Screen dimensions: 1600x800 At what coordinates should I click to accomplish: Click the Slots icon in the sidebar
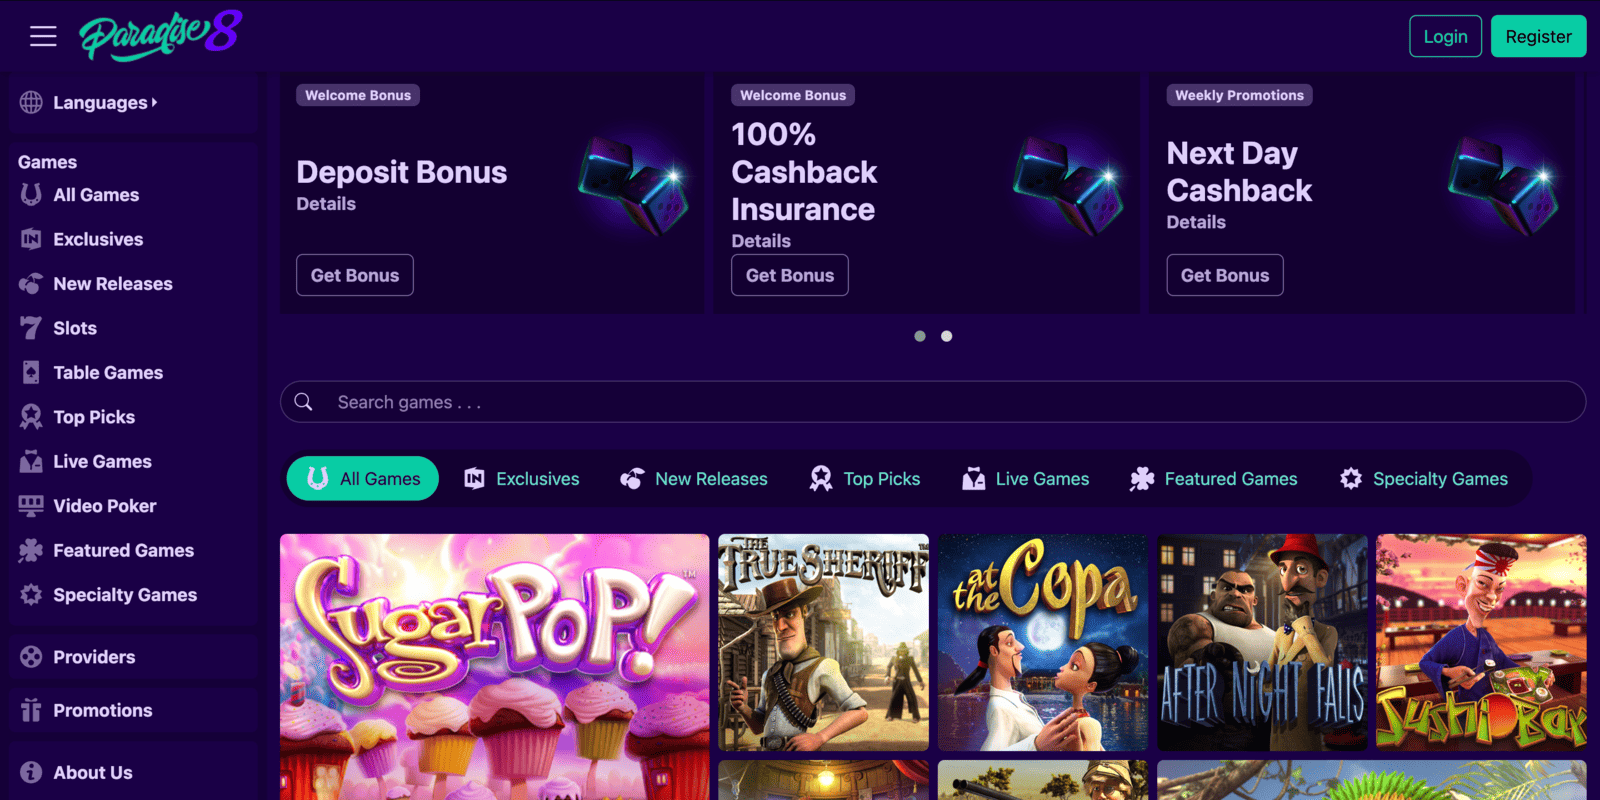(31, 328)
